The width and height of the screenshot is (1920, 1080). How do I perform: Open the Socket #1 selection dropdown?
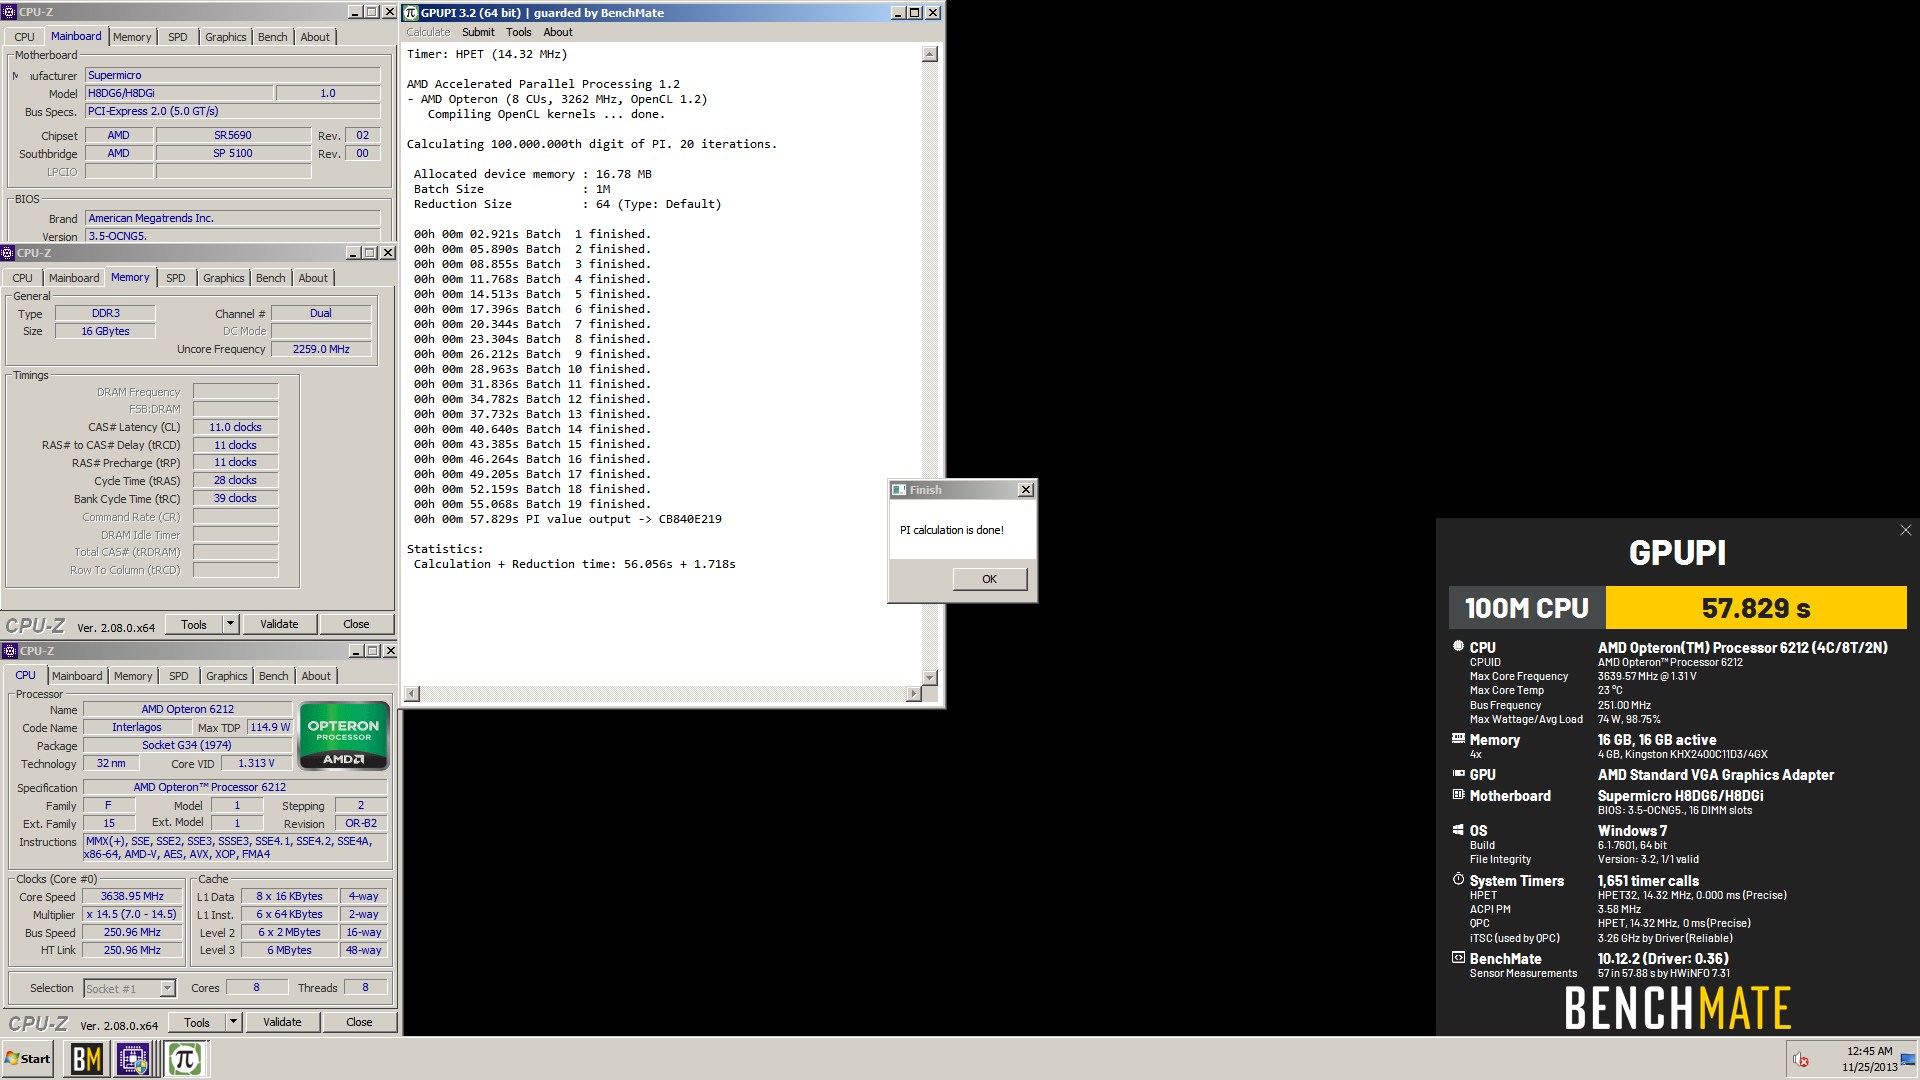(x=167, y=989)
